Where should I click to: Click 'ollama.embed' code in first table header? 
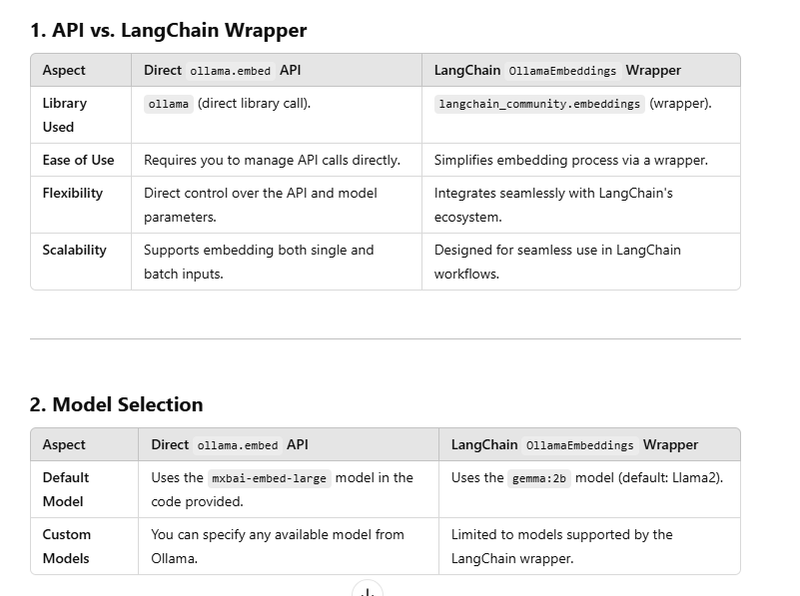click(230, 71)
